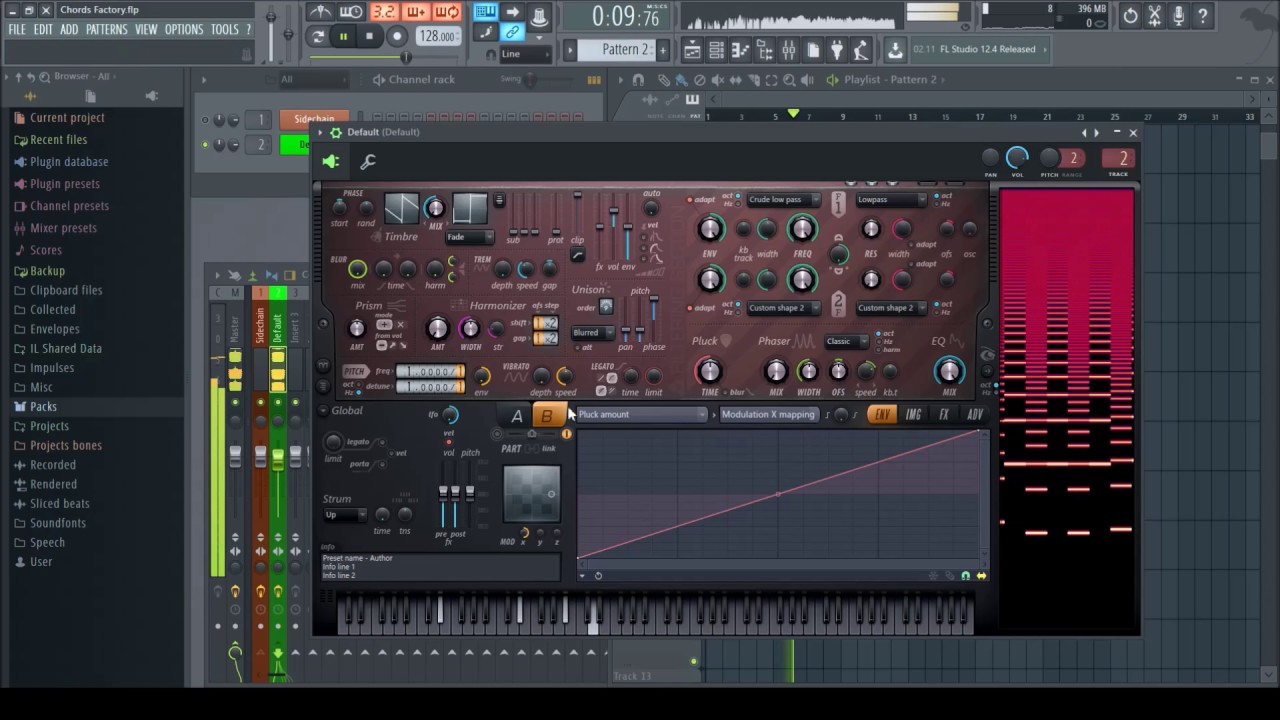Enable Pluck blur option
Screen dimensions: 1280x720
click(726, 393)
